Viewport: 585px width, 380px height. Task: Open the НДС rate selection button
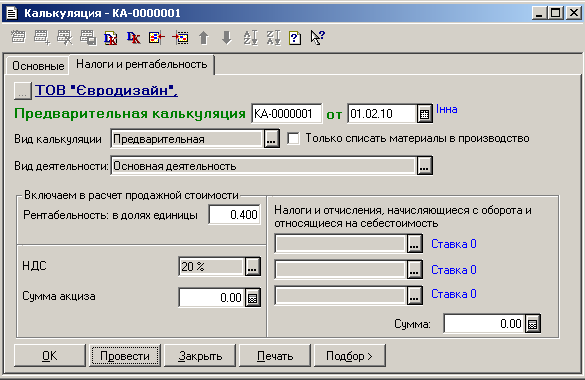tap(253, 267)
